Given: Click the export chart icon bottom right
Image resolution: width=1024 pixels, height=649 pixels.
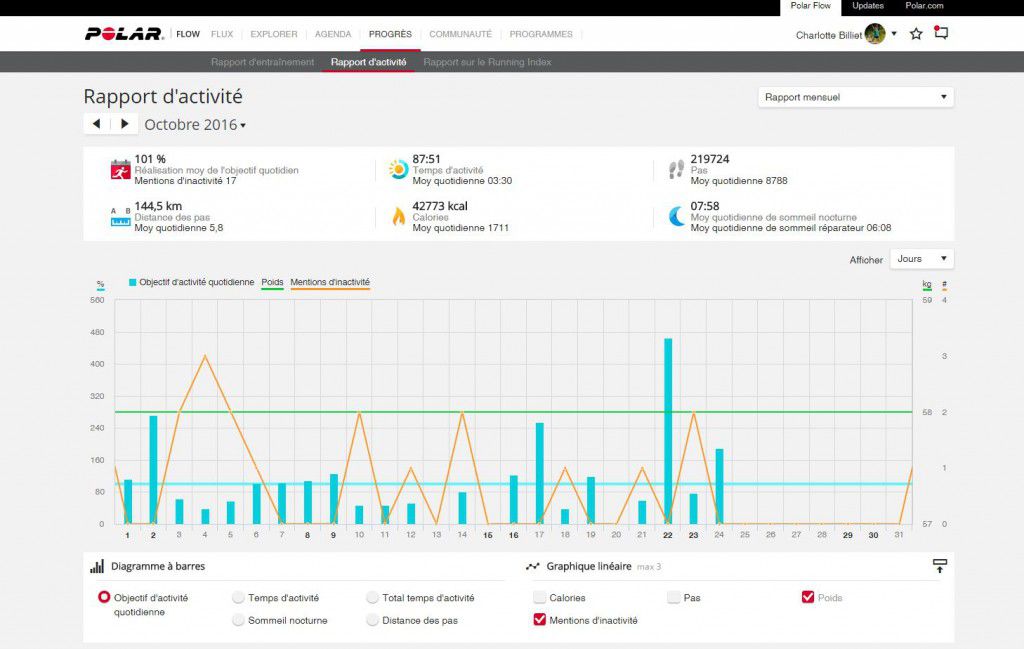Looking at the screenshot, I should 939,566.
